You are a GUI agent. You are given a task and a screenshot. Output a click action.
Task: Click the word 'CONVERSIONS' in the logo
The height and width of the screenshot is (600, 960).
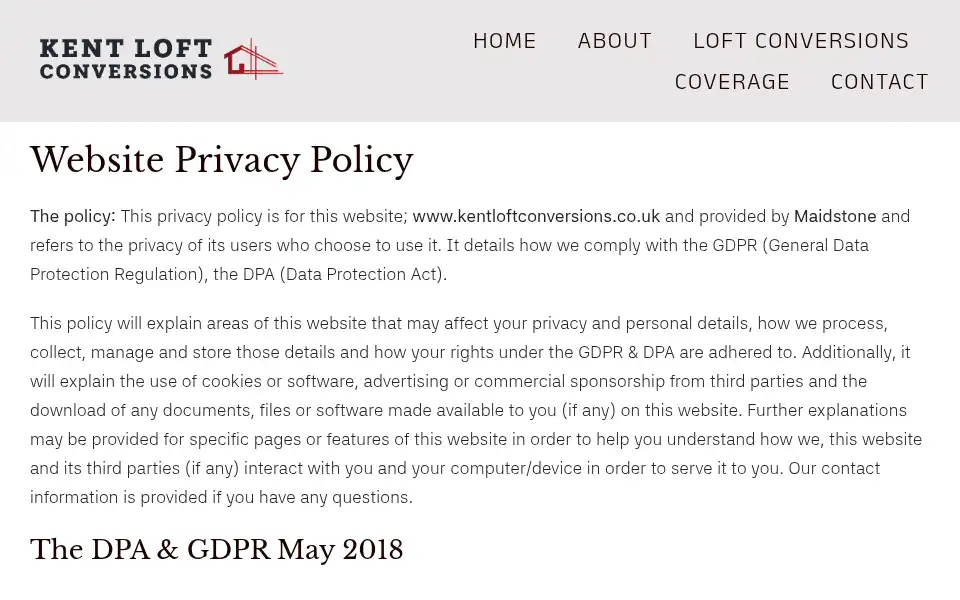point(126,71)
